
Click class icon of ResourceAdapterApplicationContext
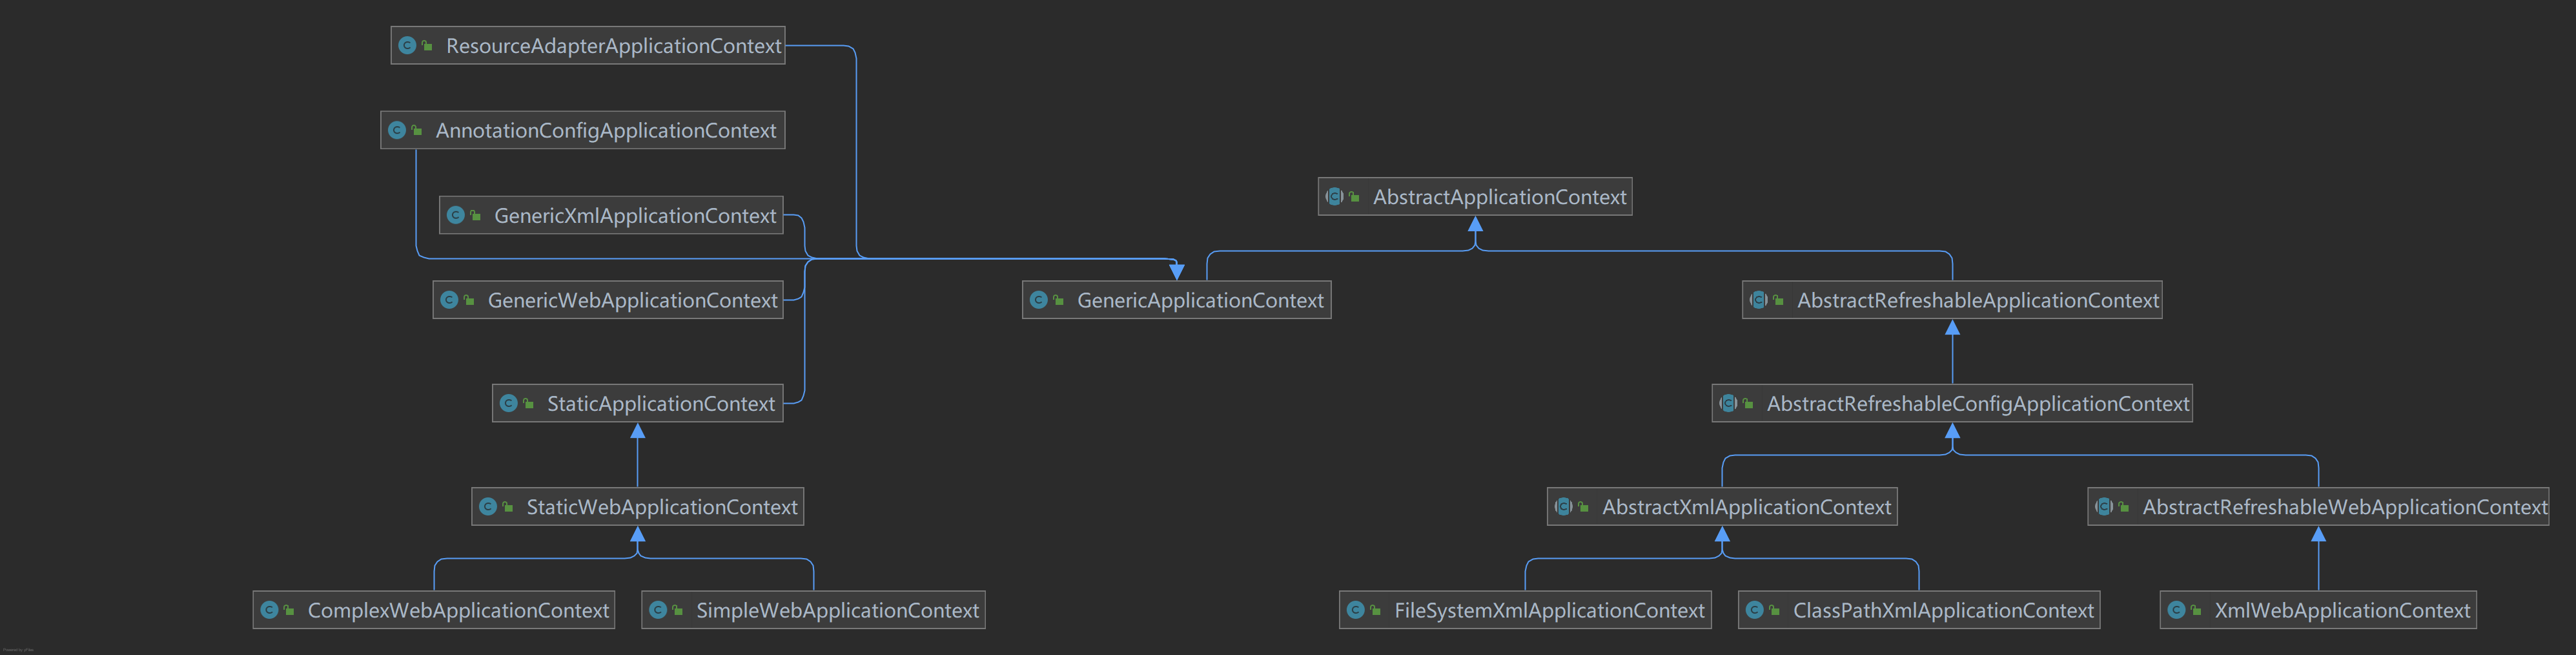(407, 45)
